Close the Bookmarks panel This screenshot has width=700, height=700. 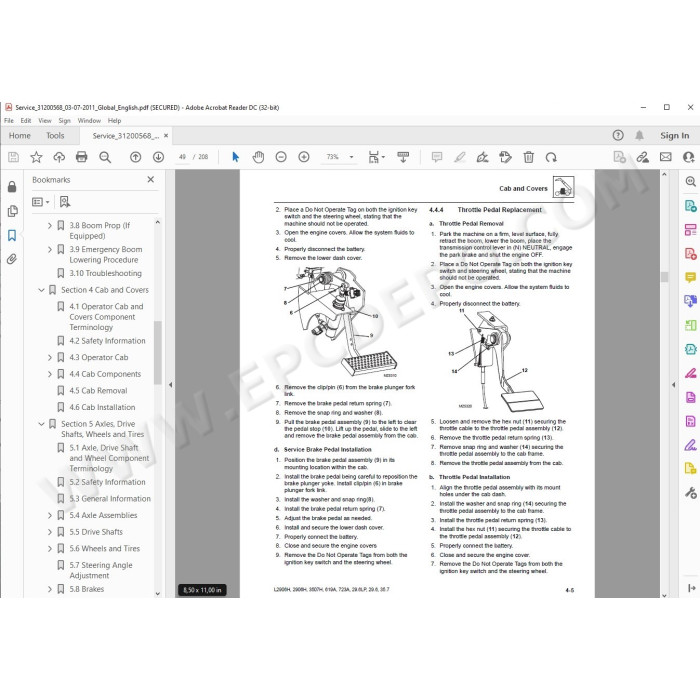[x=150, y=179]
